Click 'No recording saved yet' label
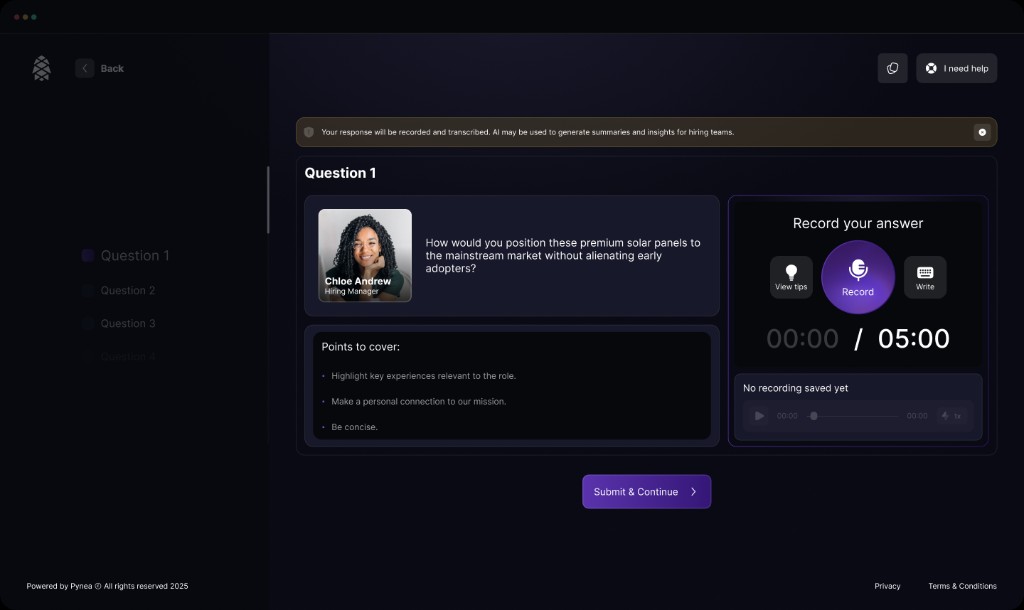This screenshot has height=610, width=1024. click(x=795, y=388)
